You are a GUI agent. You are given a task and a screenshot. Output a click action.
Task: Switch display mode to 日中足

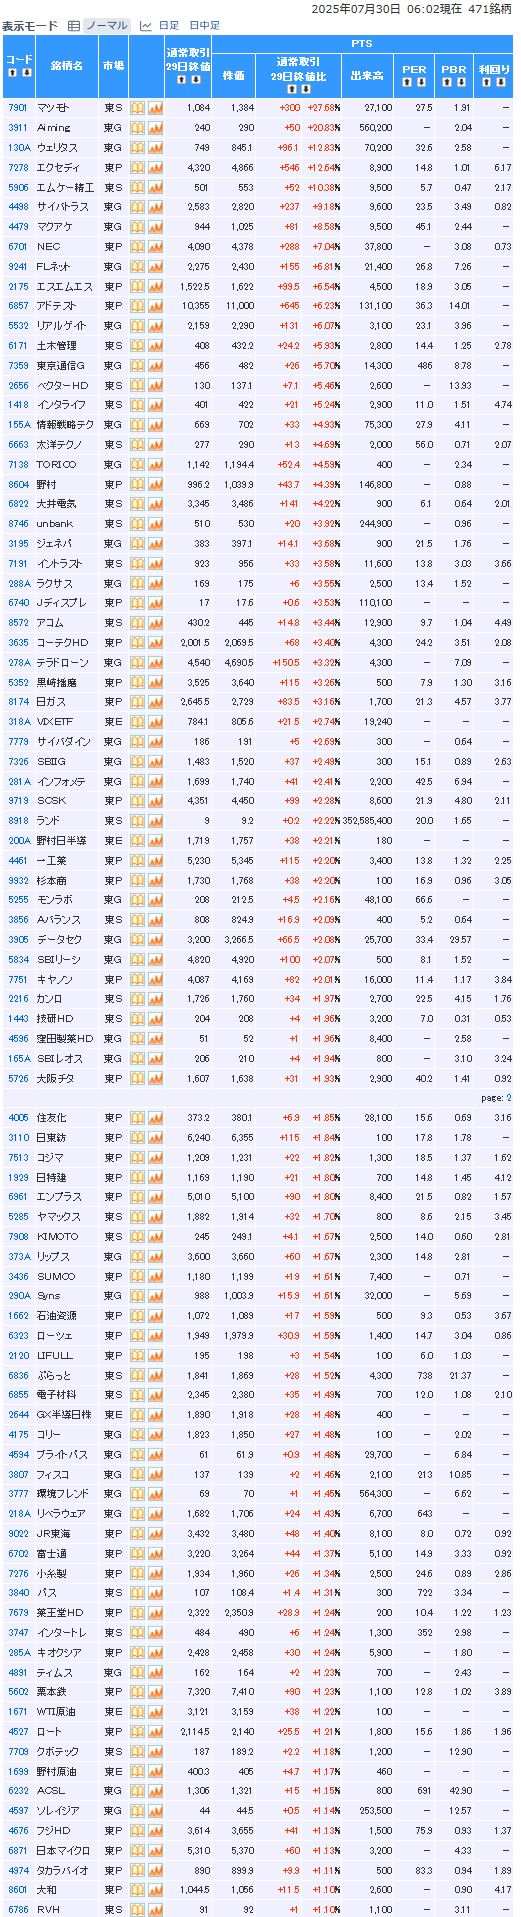point(204,25)
